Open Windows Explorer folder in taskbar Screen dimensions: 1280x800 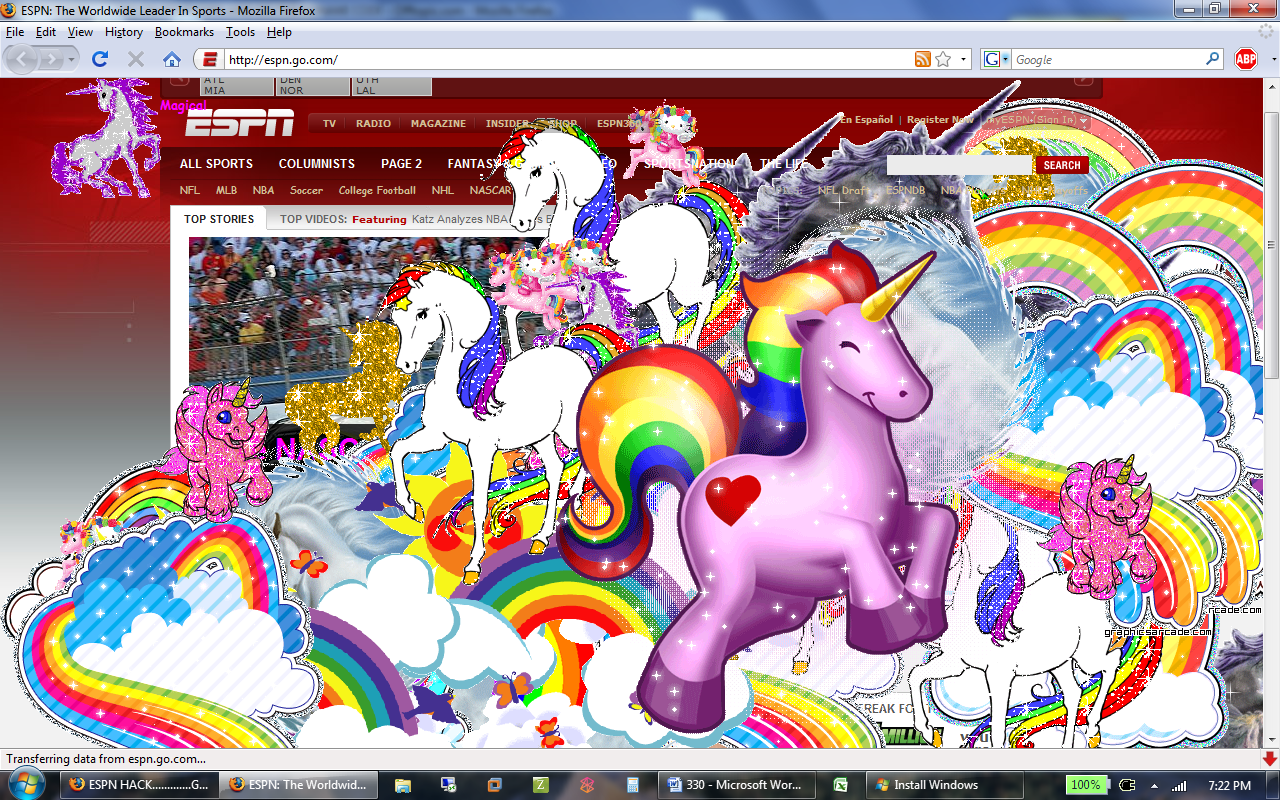[x=402, y=785]
